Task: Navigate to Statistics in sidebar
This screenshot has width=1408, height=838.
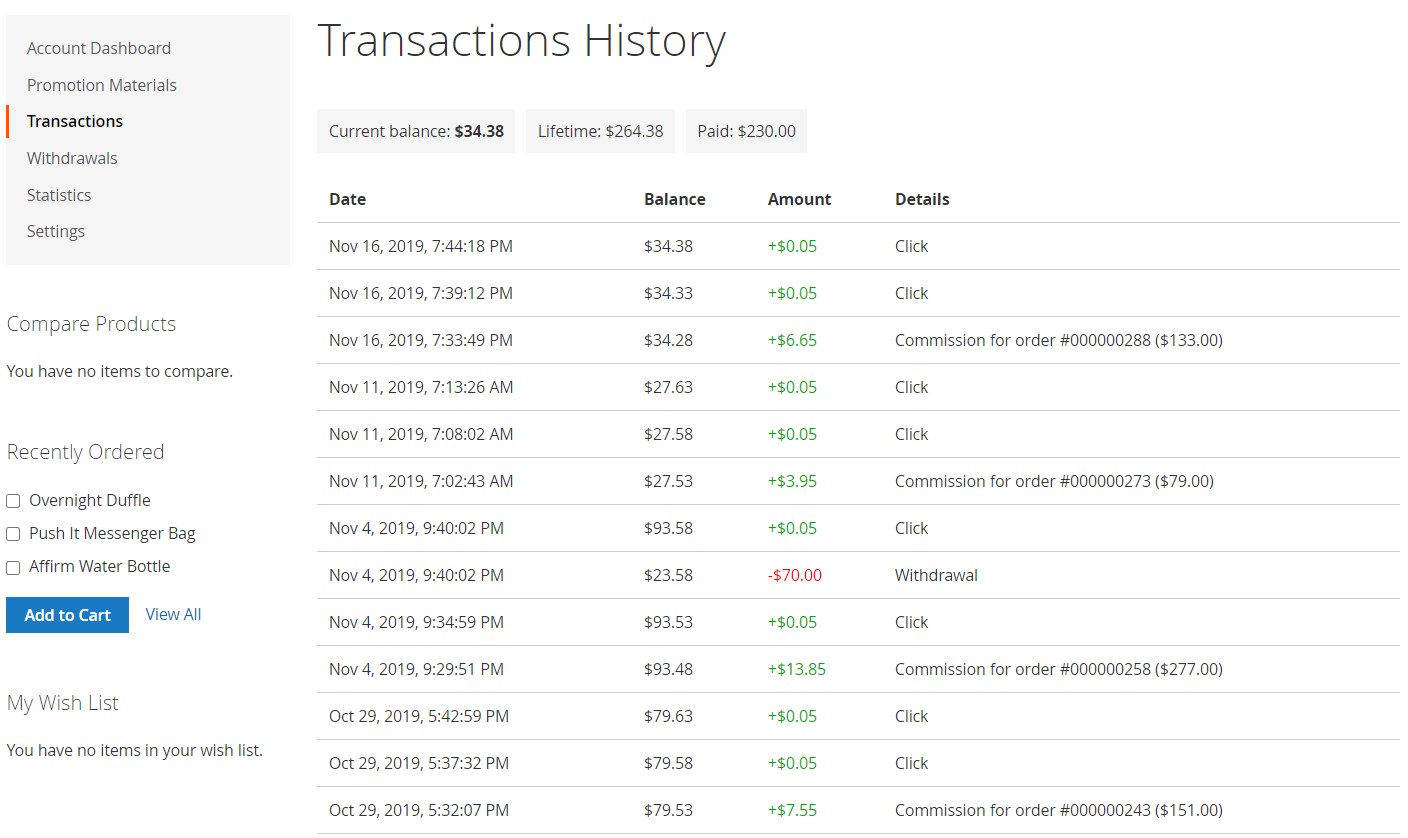Action: 59,195
